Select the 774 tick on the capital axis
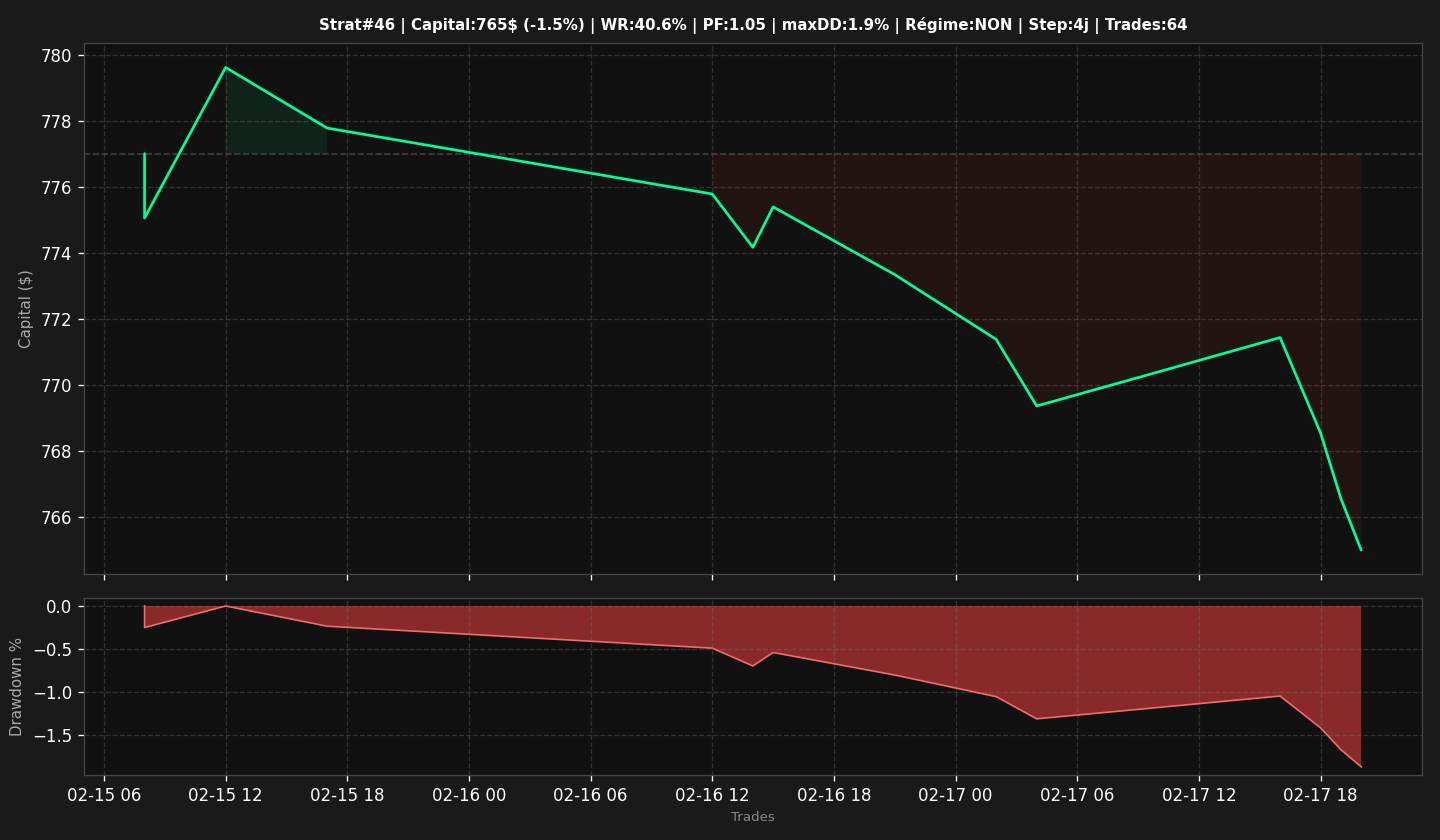The height and width of the screenshot is (840, 1440). (57, 254)
